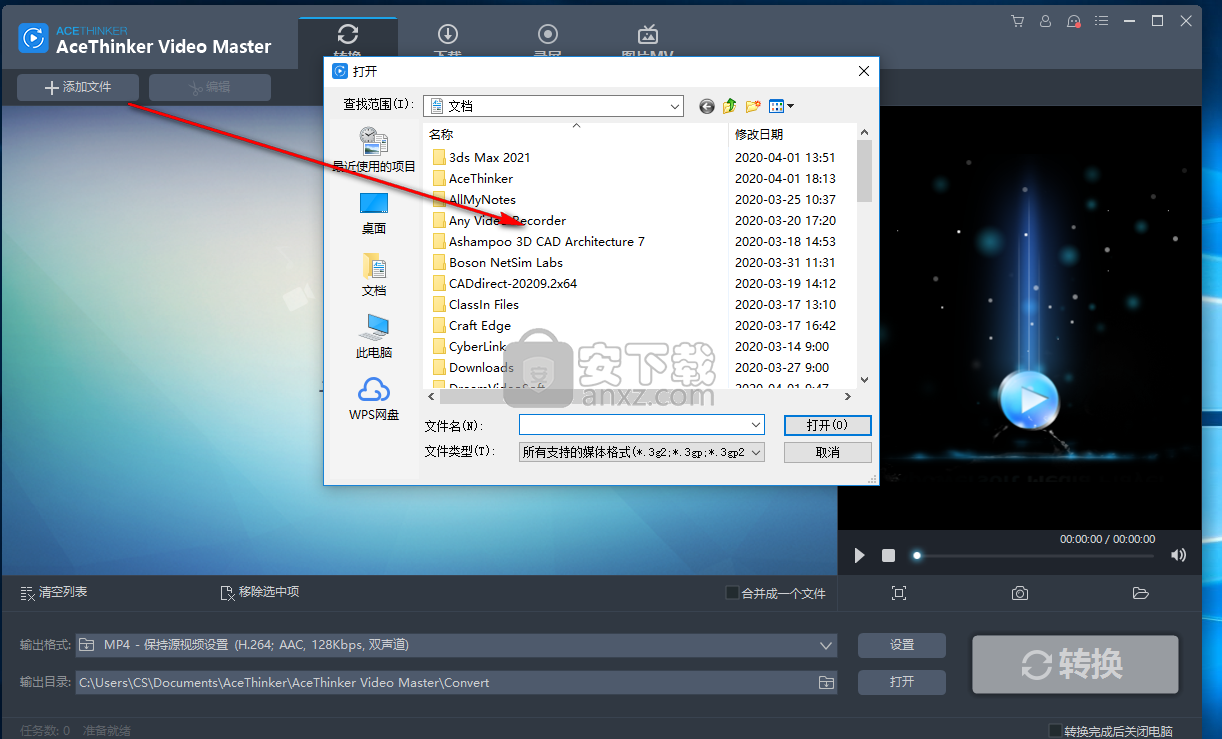Screen dimensions: 1222x739
Task: Click the file list vertical scrollbar thumb
Action: pyautogui.click(x=864, y=170)
